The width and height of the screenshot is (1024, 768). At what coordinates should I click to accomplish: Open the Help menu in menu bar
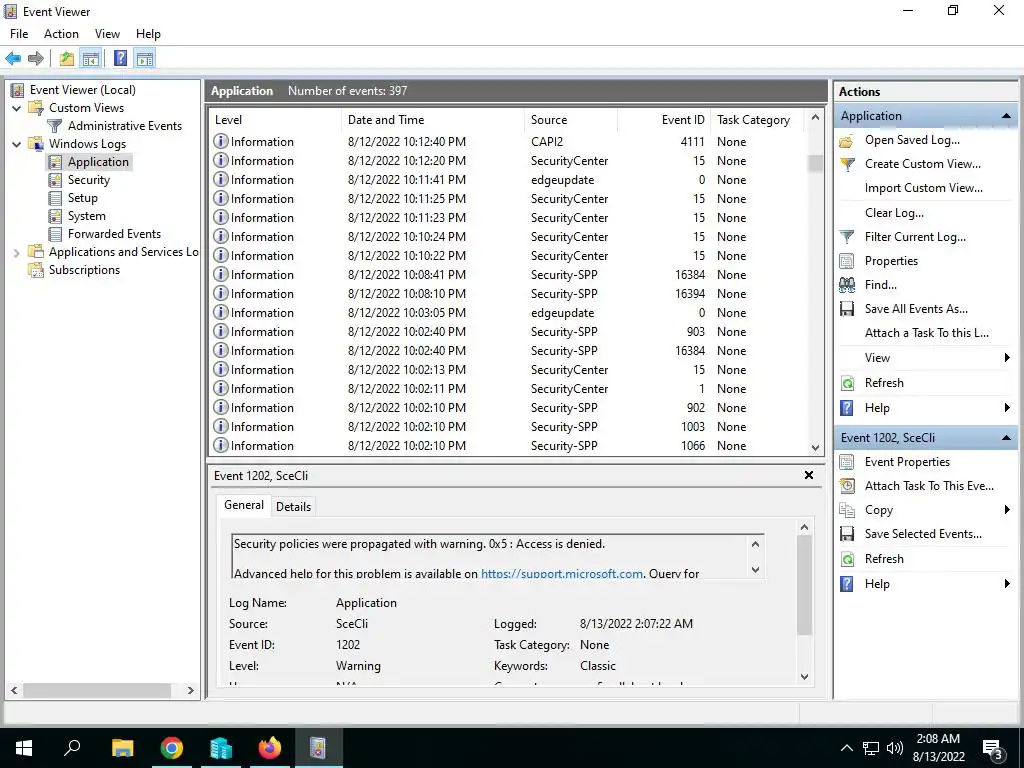click(x=148, y=34)
